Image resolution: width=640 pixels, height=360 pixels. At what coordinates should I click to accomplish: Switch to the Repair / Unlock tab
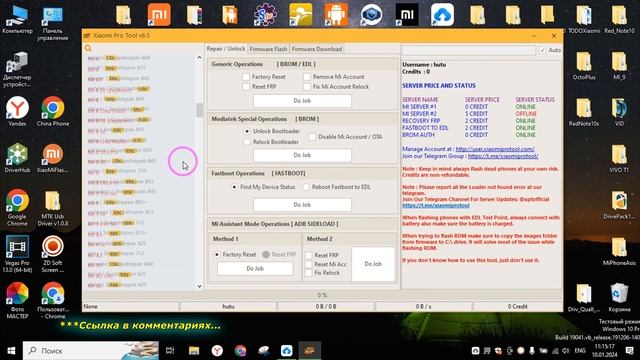pos(226,49)
